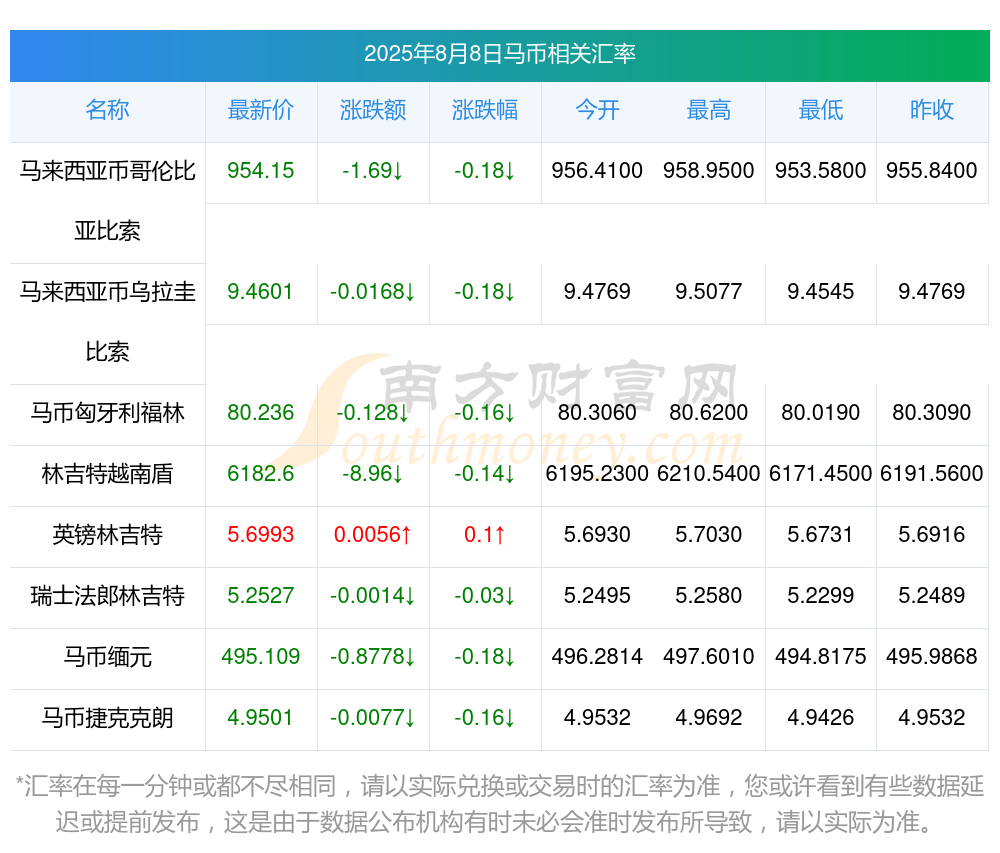Click opening value 6195.2300
This screenshot has width=1000, height=853.
coord(597,474)
